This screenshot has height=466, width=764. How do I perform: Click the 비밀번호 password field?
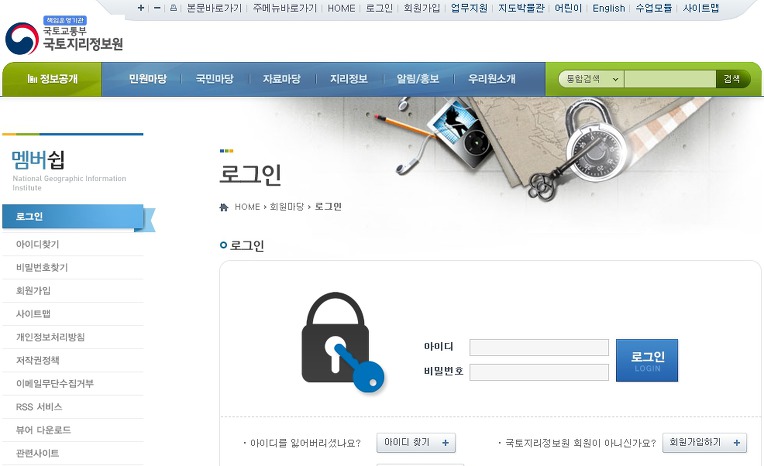click(539, 372)
